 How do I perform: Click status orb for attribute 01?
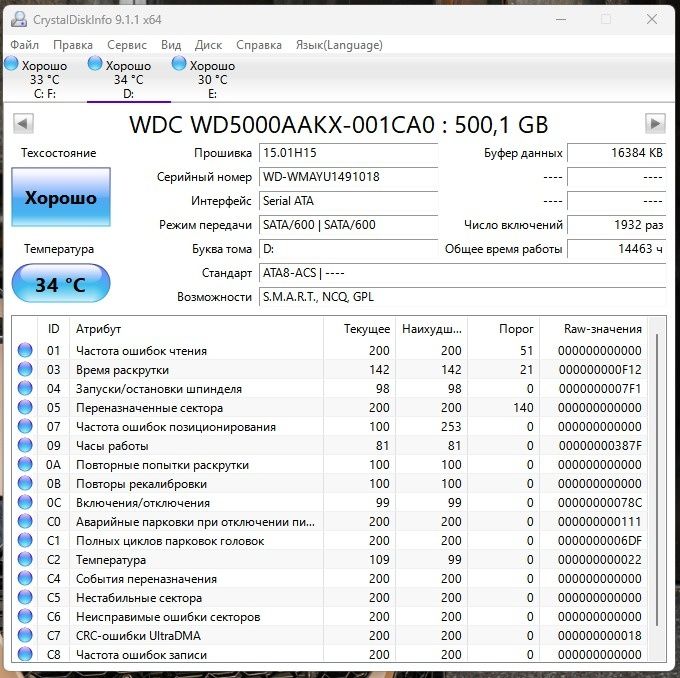pos(25,350)
